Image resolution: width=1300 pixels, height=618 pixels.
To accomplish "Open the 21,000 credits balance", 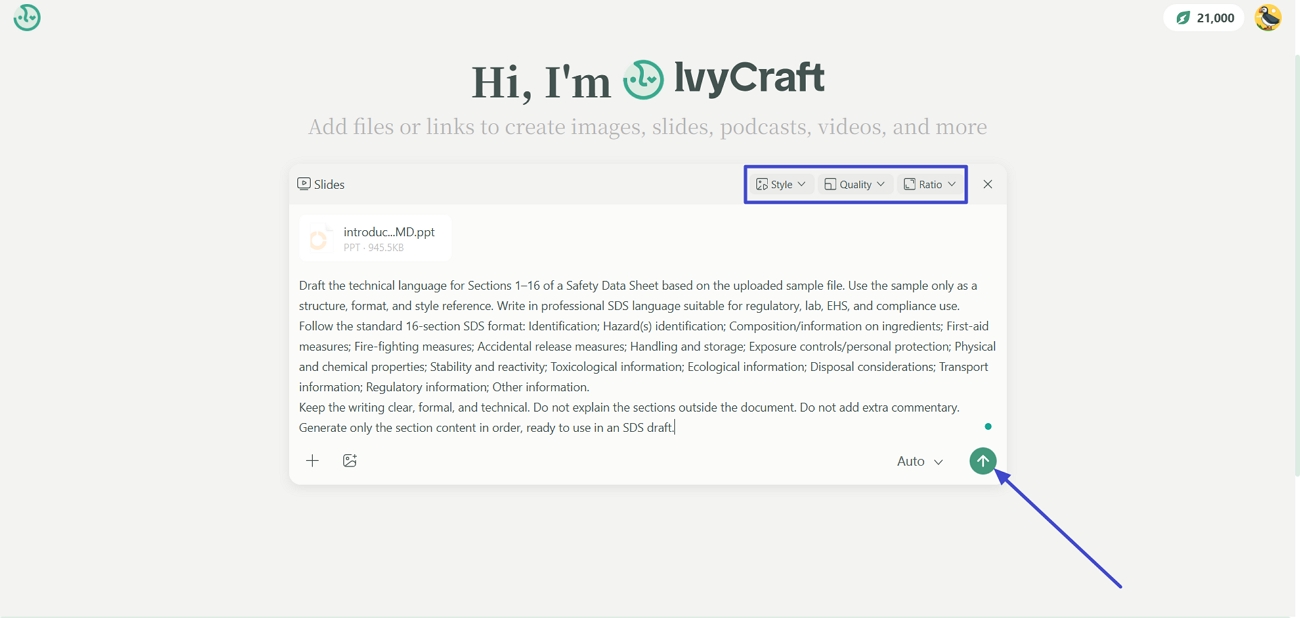I will pos(1204,18).
